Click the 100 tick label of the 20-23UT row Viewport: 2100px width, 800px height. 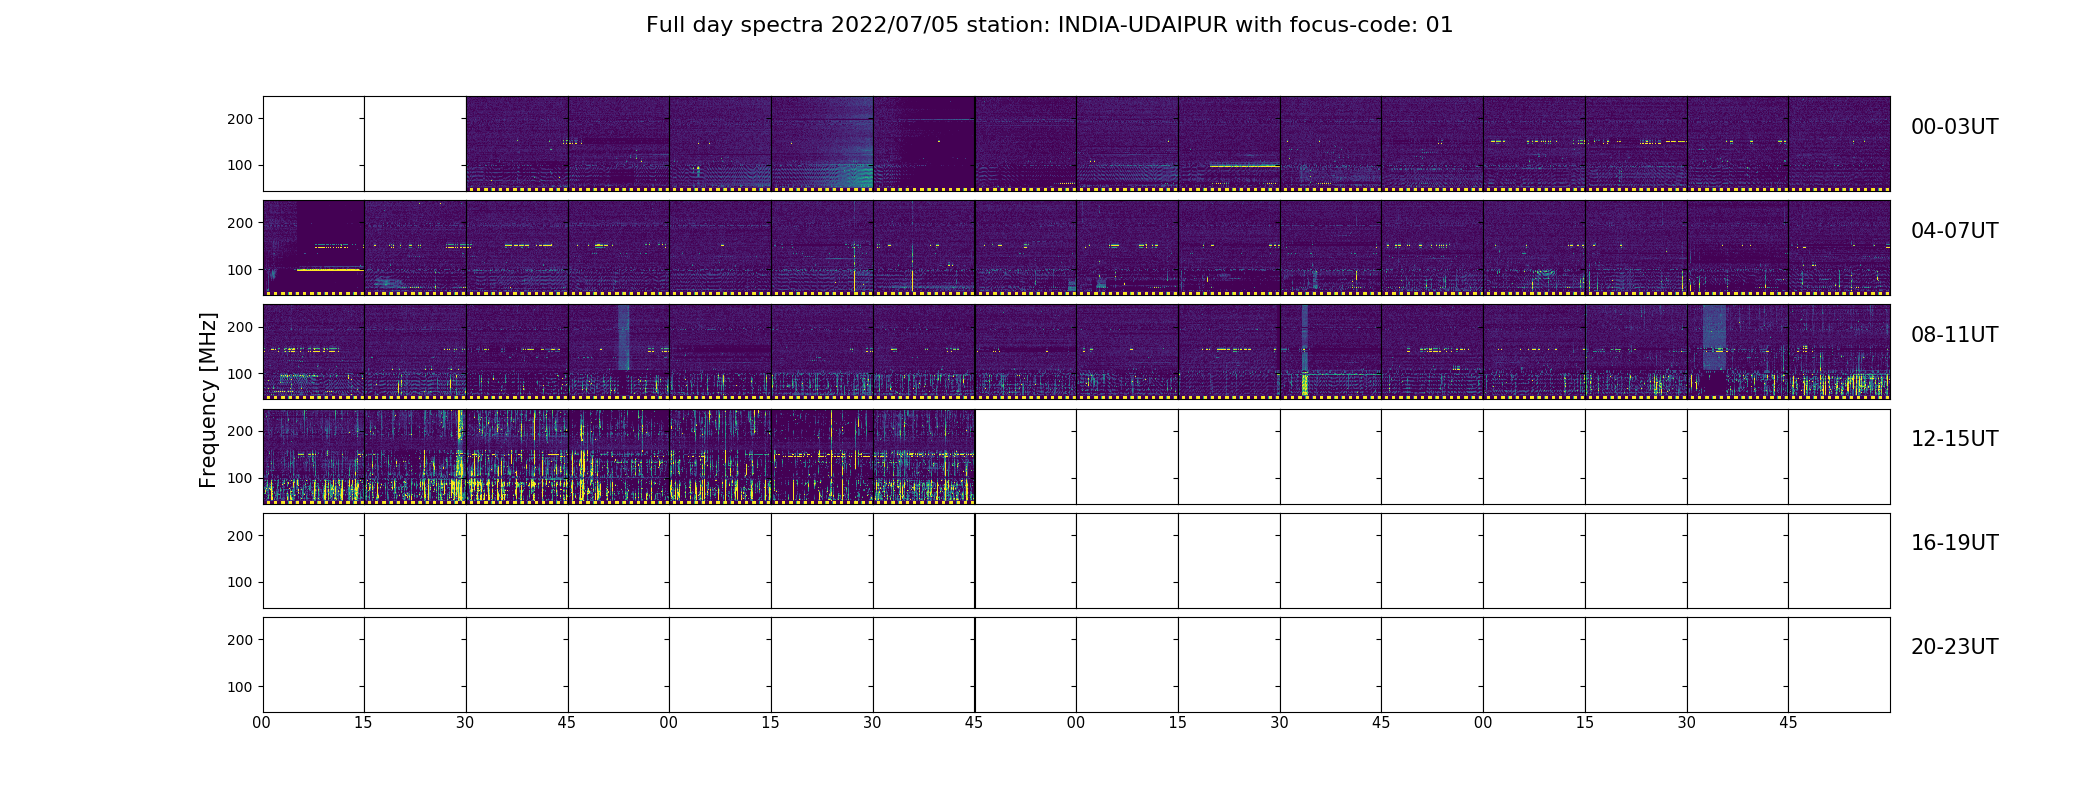(241, 687)
